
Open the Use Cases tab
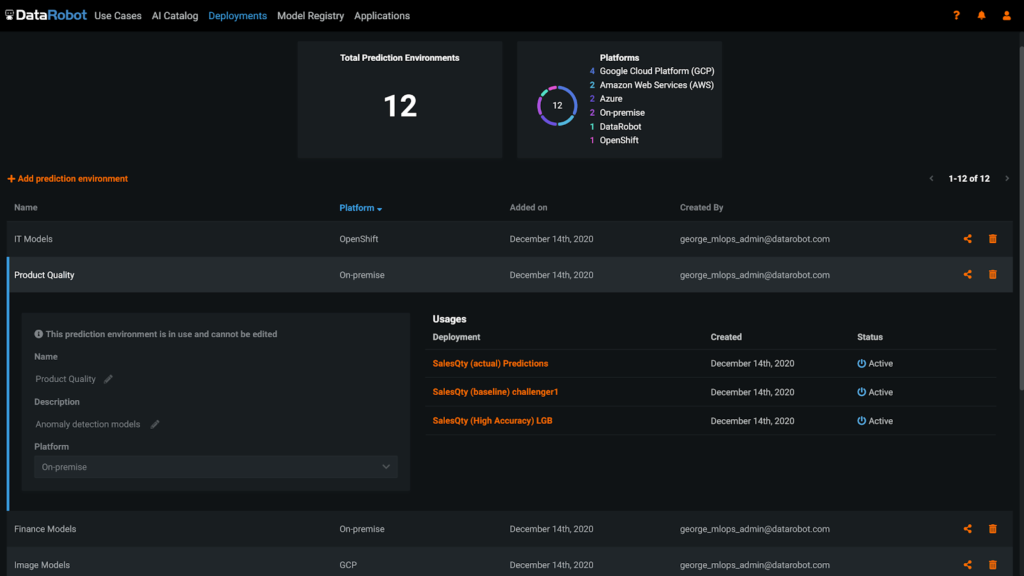tap(118, 16)
